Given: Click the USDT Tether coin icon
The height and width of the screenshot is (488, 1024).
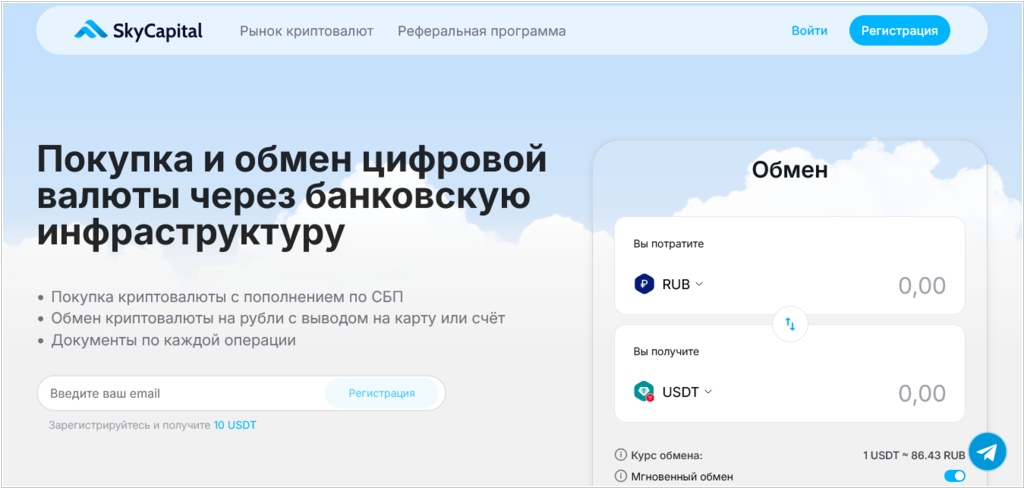Looking at the screenshot, I should 644,392.
